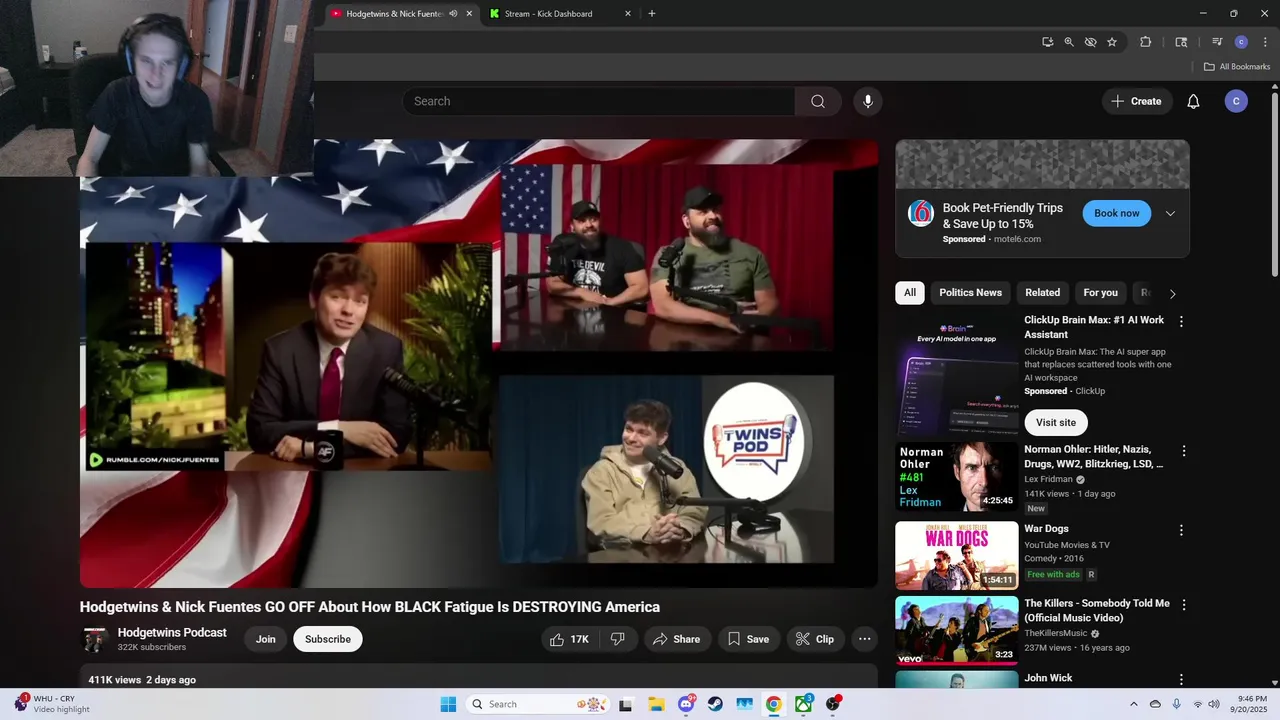Open Discord from the taskbar

click(x=686, y=704)
